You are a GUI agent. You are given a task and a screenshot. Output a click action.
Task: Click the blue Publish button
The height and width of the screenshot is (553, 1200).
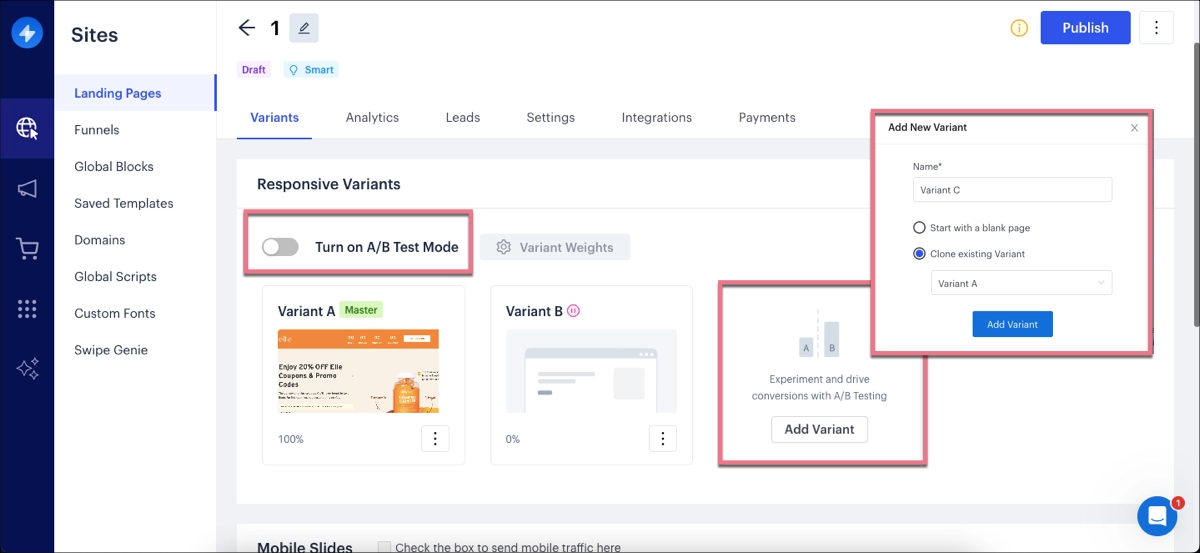[1085, 28]
